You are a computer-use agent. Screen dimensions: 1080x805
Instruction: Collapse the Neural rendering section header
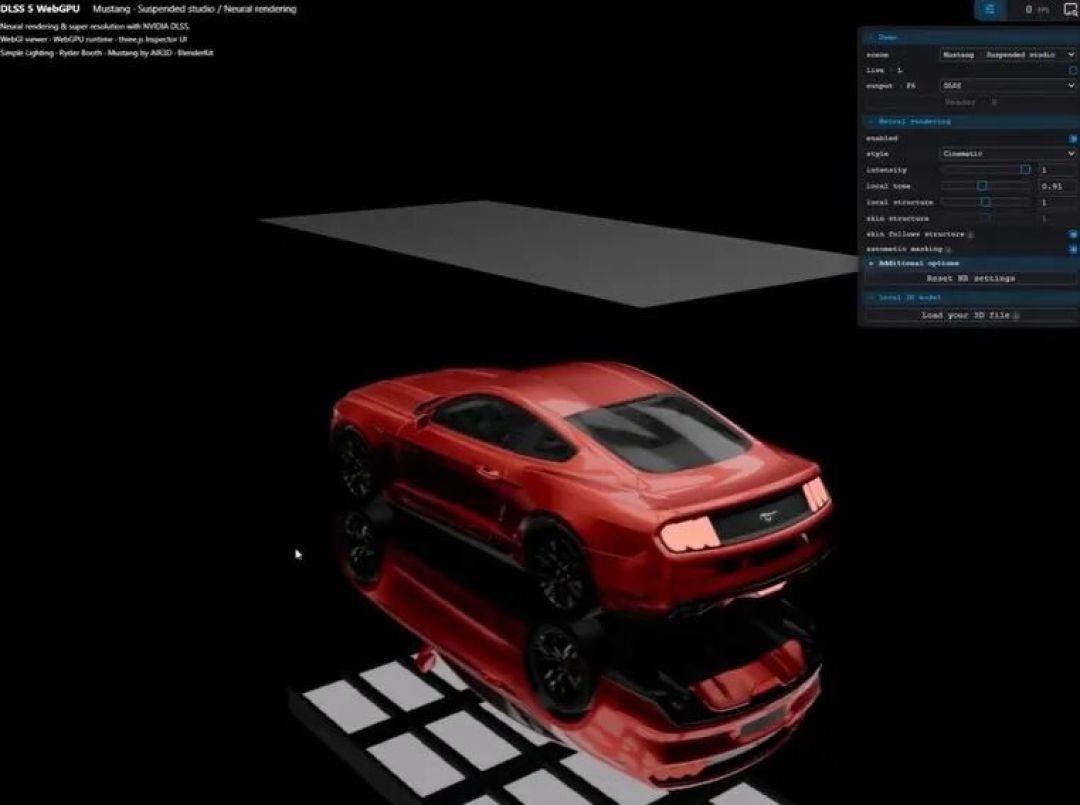pos(970,121)
